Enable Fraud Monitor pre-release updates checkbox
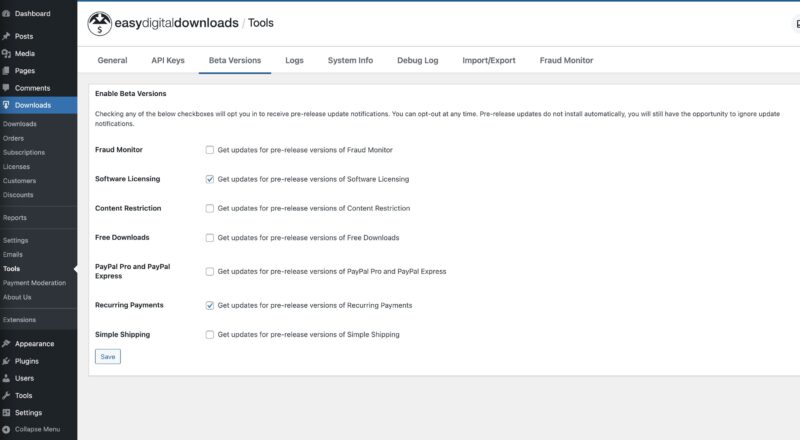Image resolution: width=800 pixels, height=440 pixels. pyautogui.click(x=210, y=150)
